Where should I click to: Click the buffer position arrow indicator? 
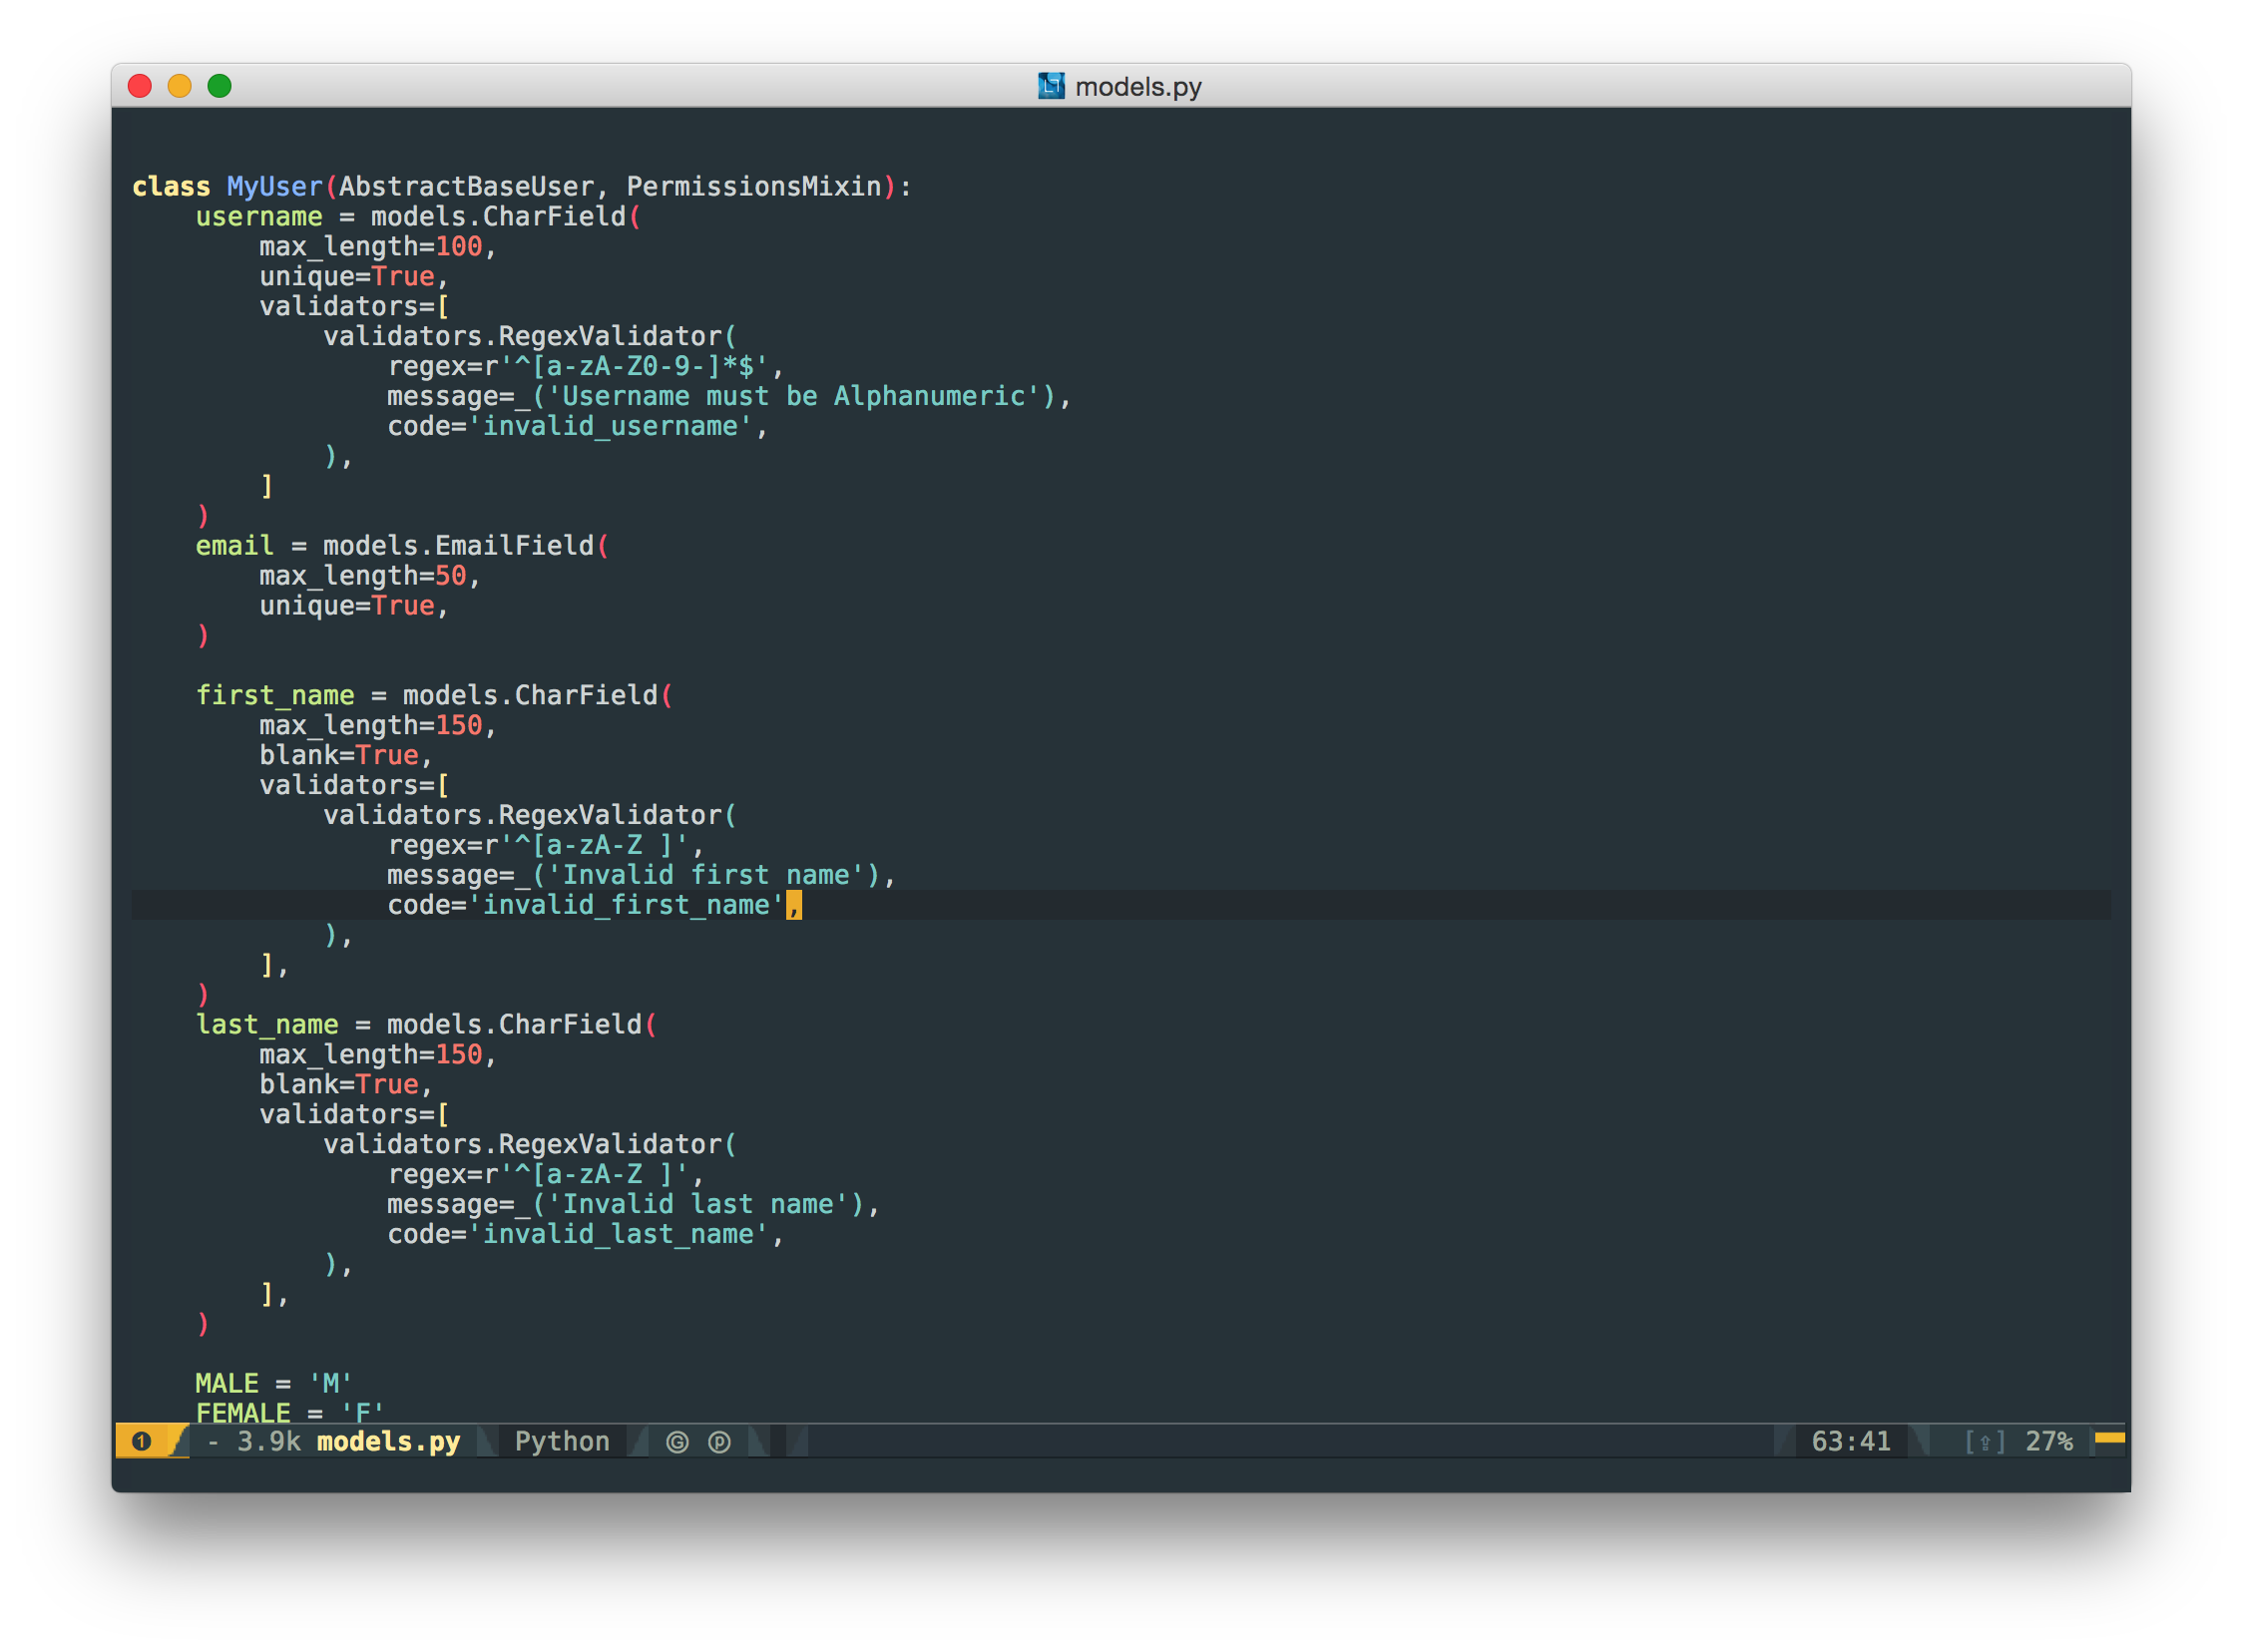coord(1984,1442)
